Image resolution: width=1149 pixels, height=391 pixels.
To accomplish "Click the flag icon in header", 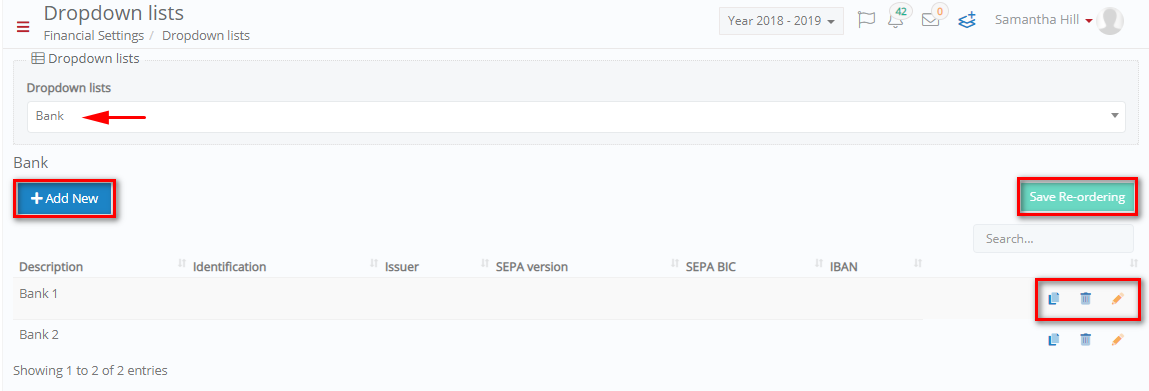I will click(x=867, y=20).
